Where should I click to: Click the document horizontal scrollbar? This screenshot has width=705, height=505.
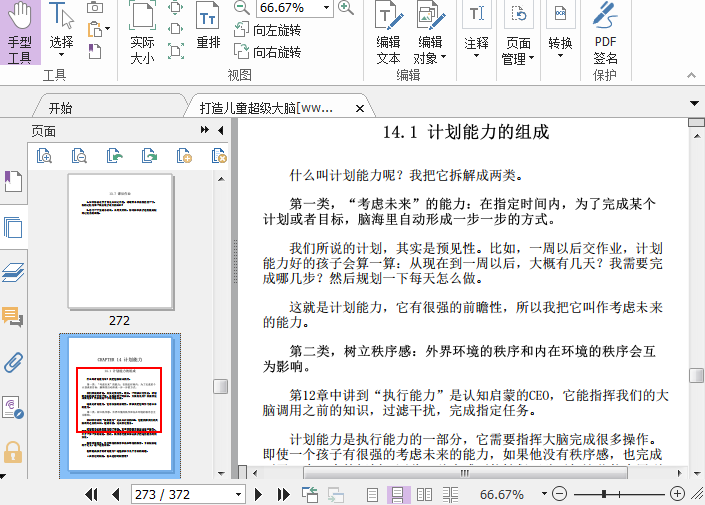click(465, 473)
